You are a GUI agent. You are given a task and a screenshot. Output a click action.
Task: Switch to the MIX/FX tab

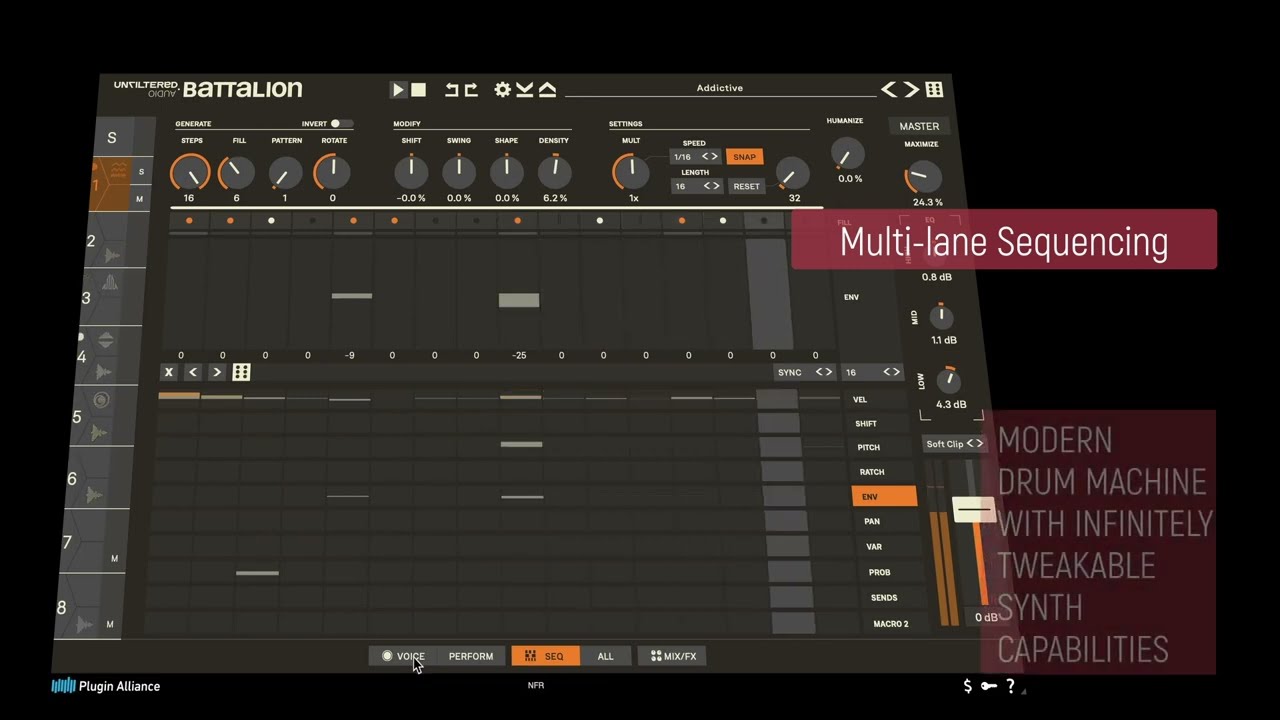[x=673, y=656]
